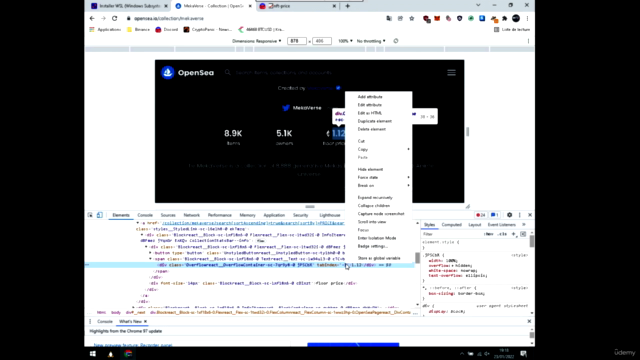640x360 pixels.
Task: Click the viewport height input field
Action: click(321, 41)
